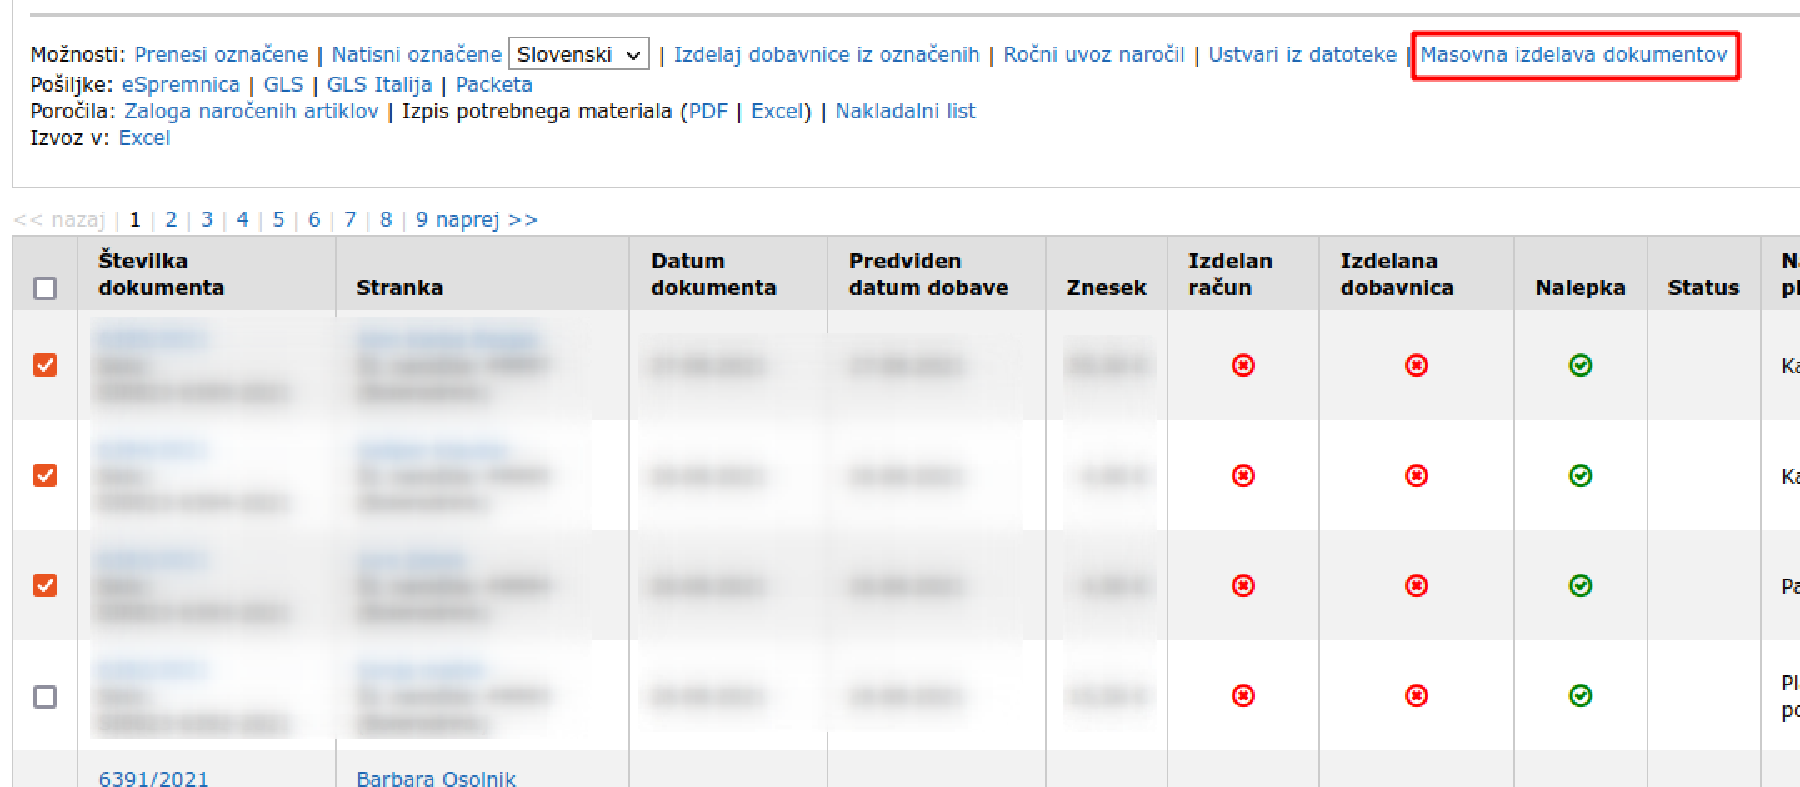Click Prenesi označene link
The width and height of the screenshot is (1800, 787).
point(221,55)
